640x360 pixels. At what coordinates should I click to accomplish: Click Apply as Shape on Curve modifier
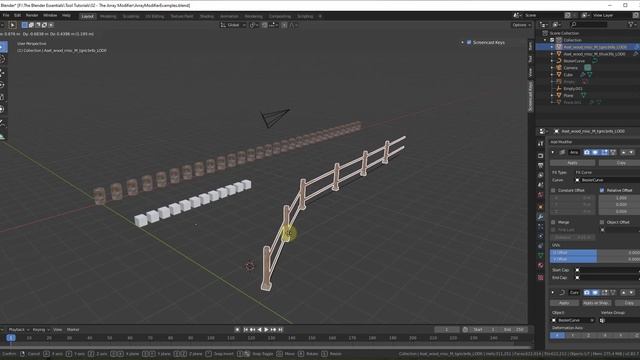596,303
